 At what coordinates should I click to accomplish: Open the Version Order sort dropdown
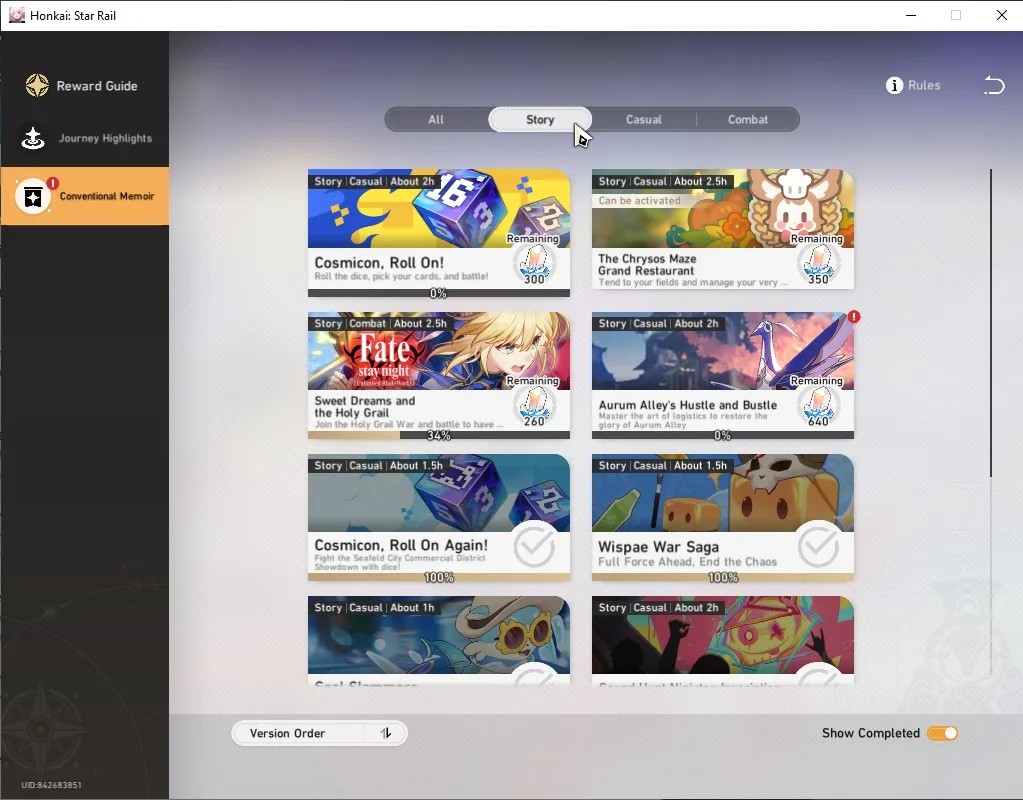[320, 733]
